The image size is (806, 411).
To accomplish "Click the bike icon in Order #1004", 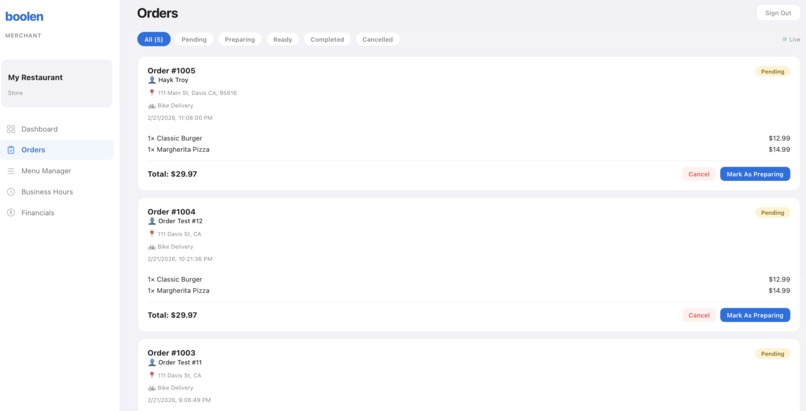I will point(152,247).
